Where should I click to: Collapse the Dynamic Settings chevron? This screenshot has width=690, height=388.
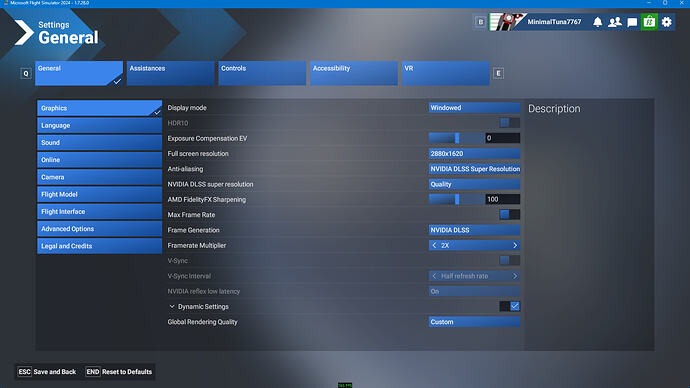pyautogui.click(x=172, y=307)
